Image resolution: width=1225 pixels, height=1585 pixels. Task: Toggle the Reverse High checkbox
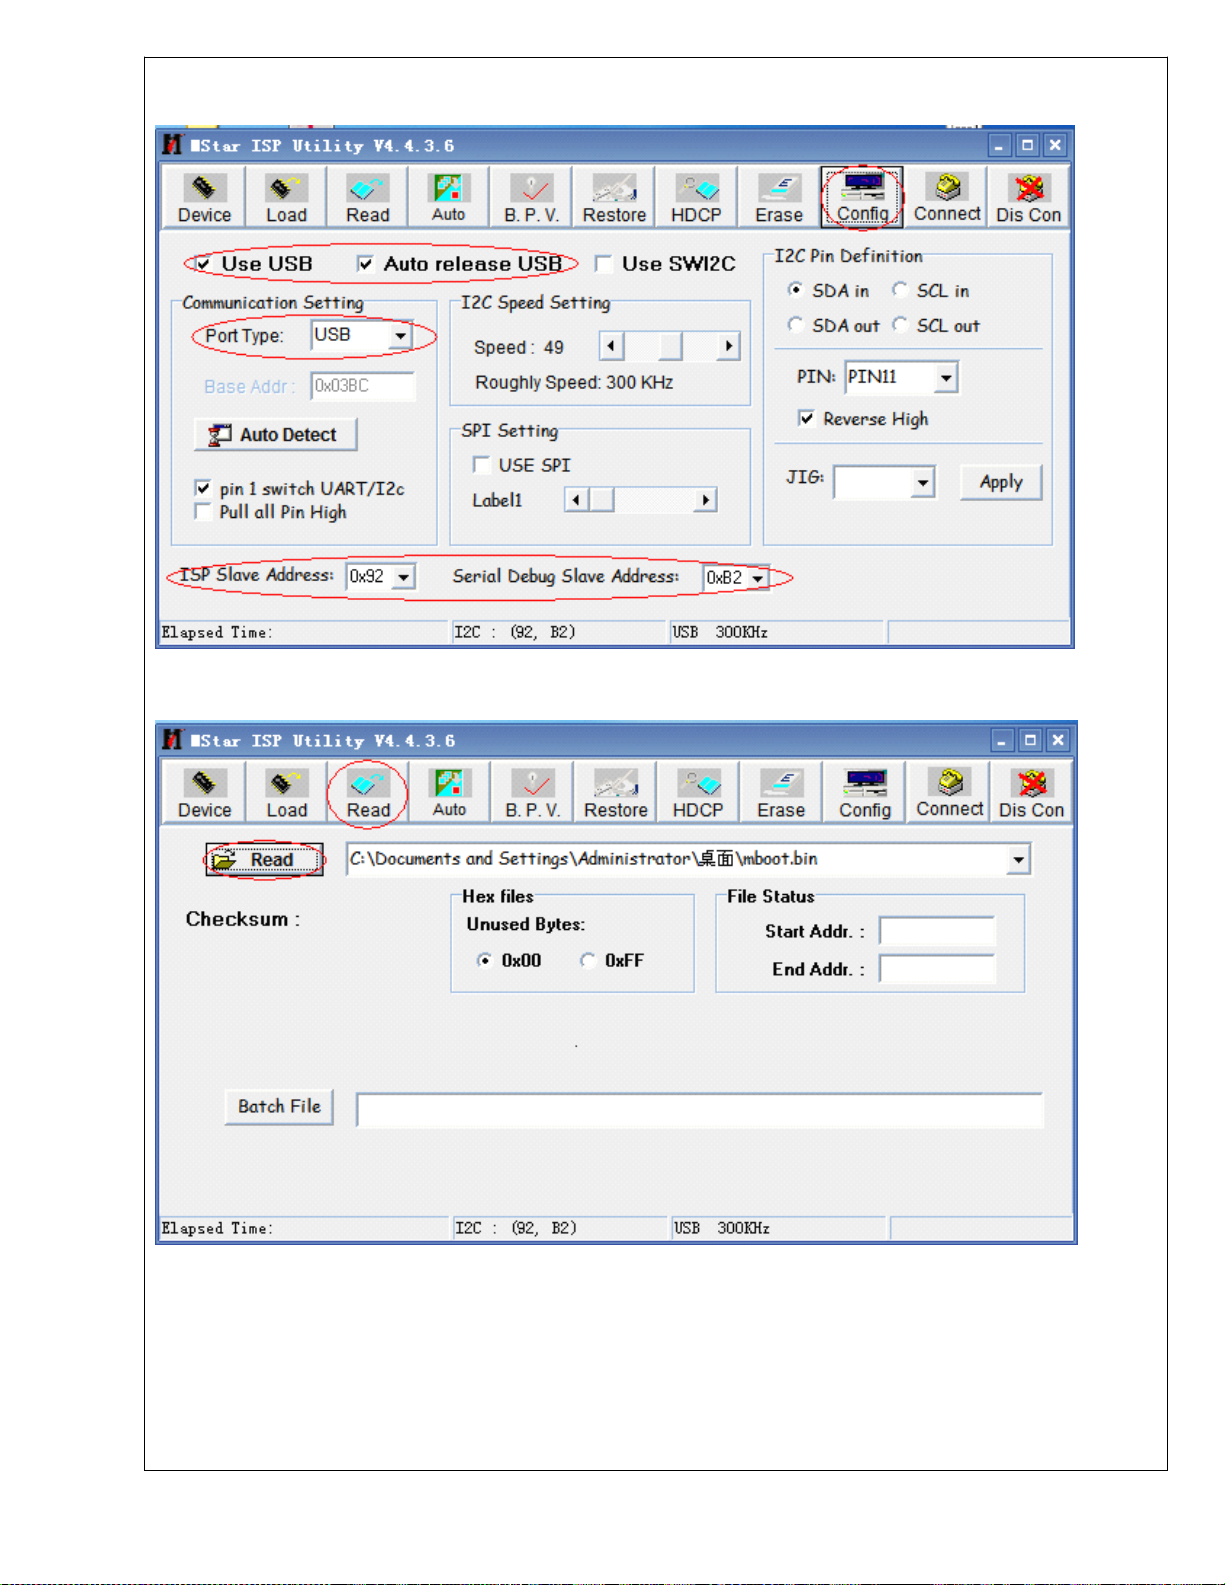pos(806,418)
